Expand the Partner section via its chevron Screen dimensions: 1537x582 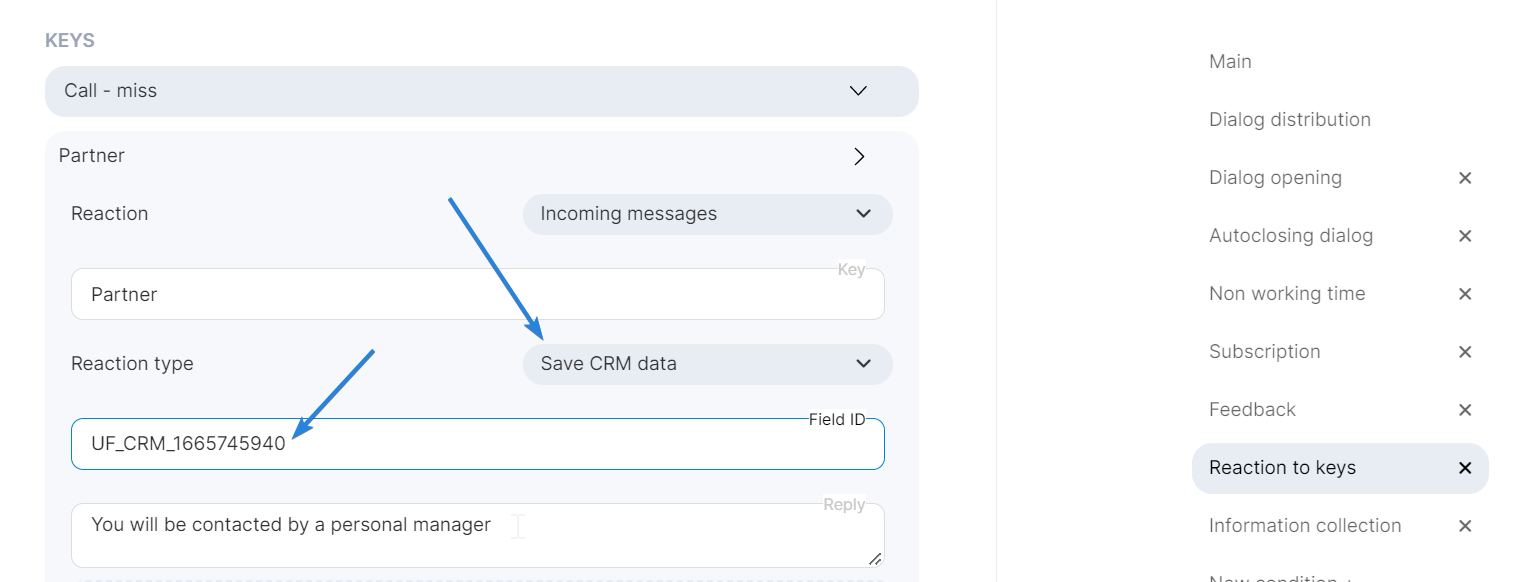click(858, 156)
